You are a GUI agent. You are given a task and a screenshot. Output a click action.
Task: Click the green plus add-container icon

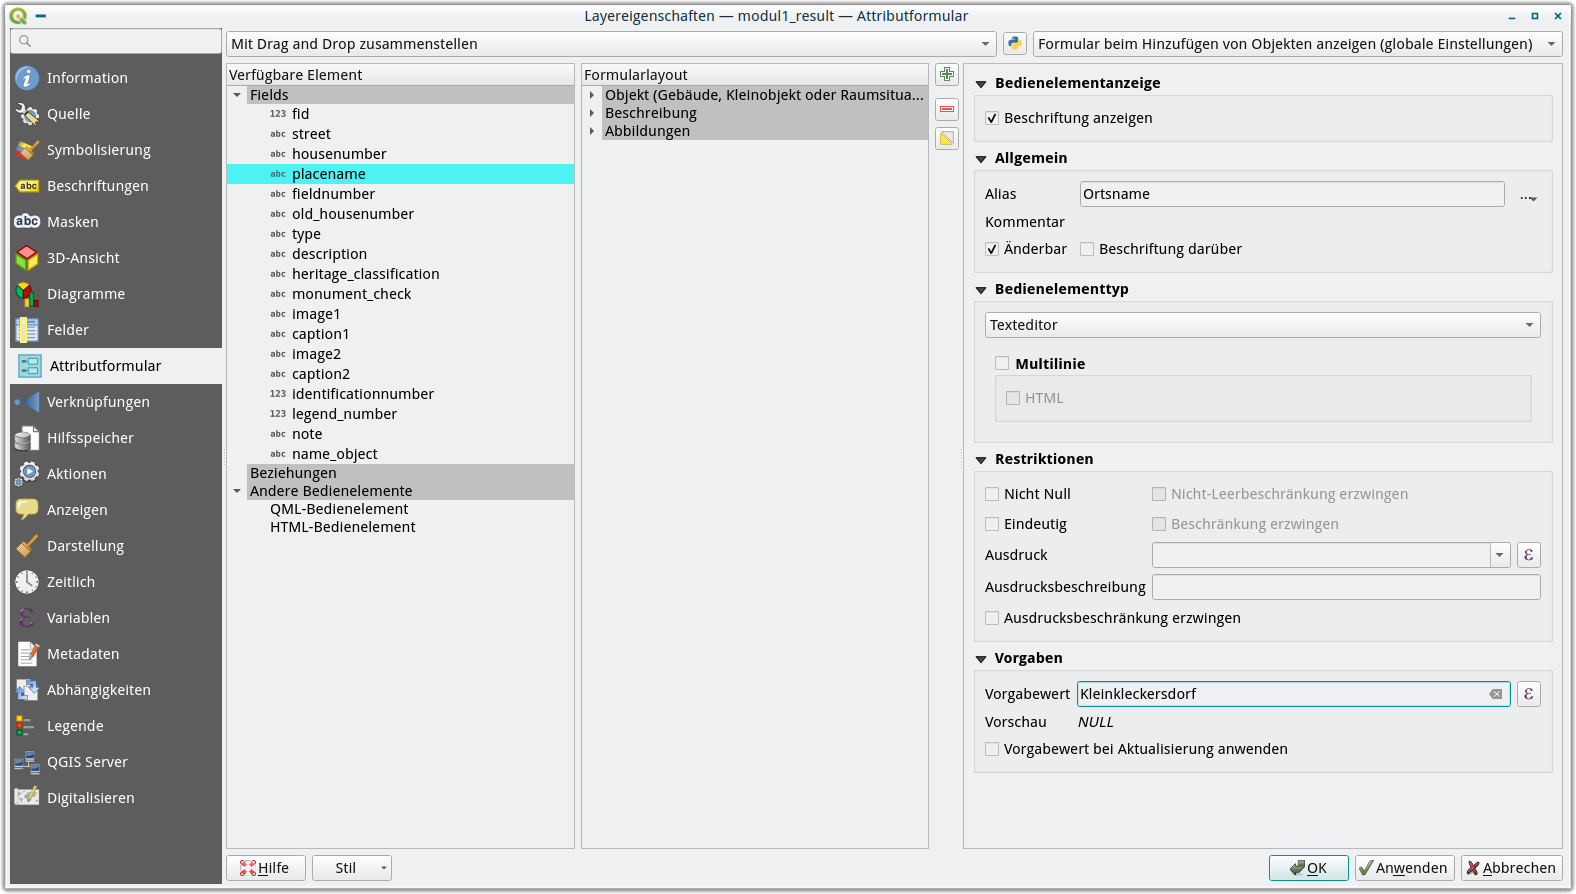pos(946,75)
